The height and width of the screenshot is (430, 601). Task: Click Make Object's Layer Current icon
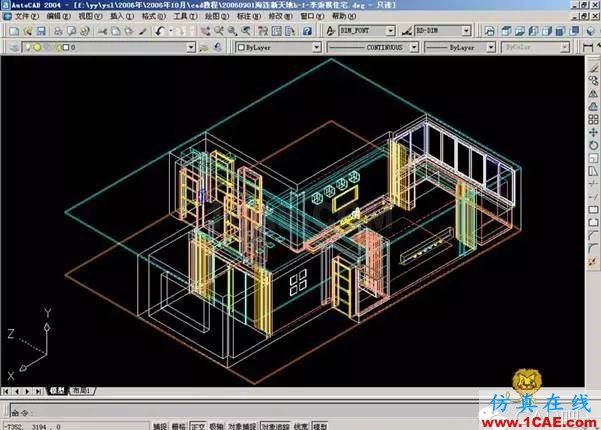[x=204, y=48]
